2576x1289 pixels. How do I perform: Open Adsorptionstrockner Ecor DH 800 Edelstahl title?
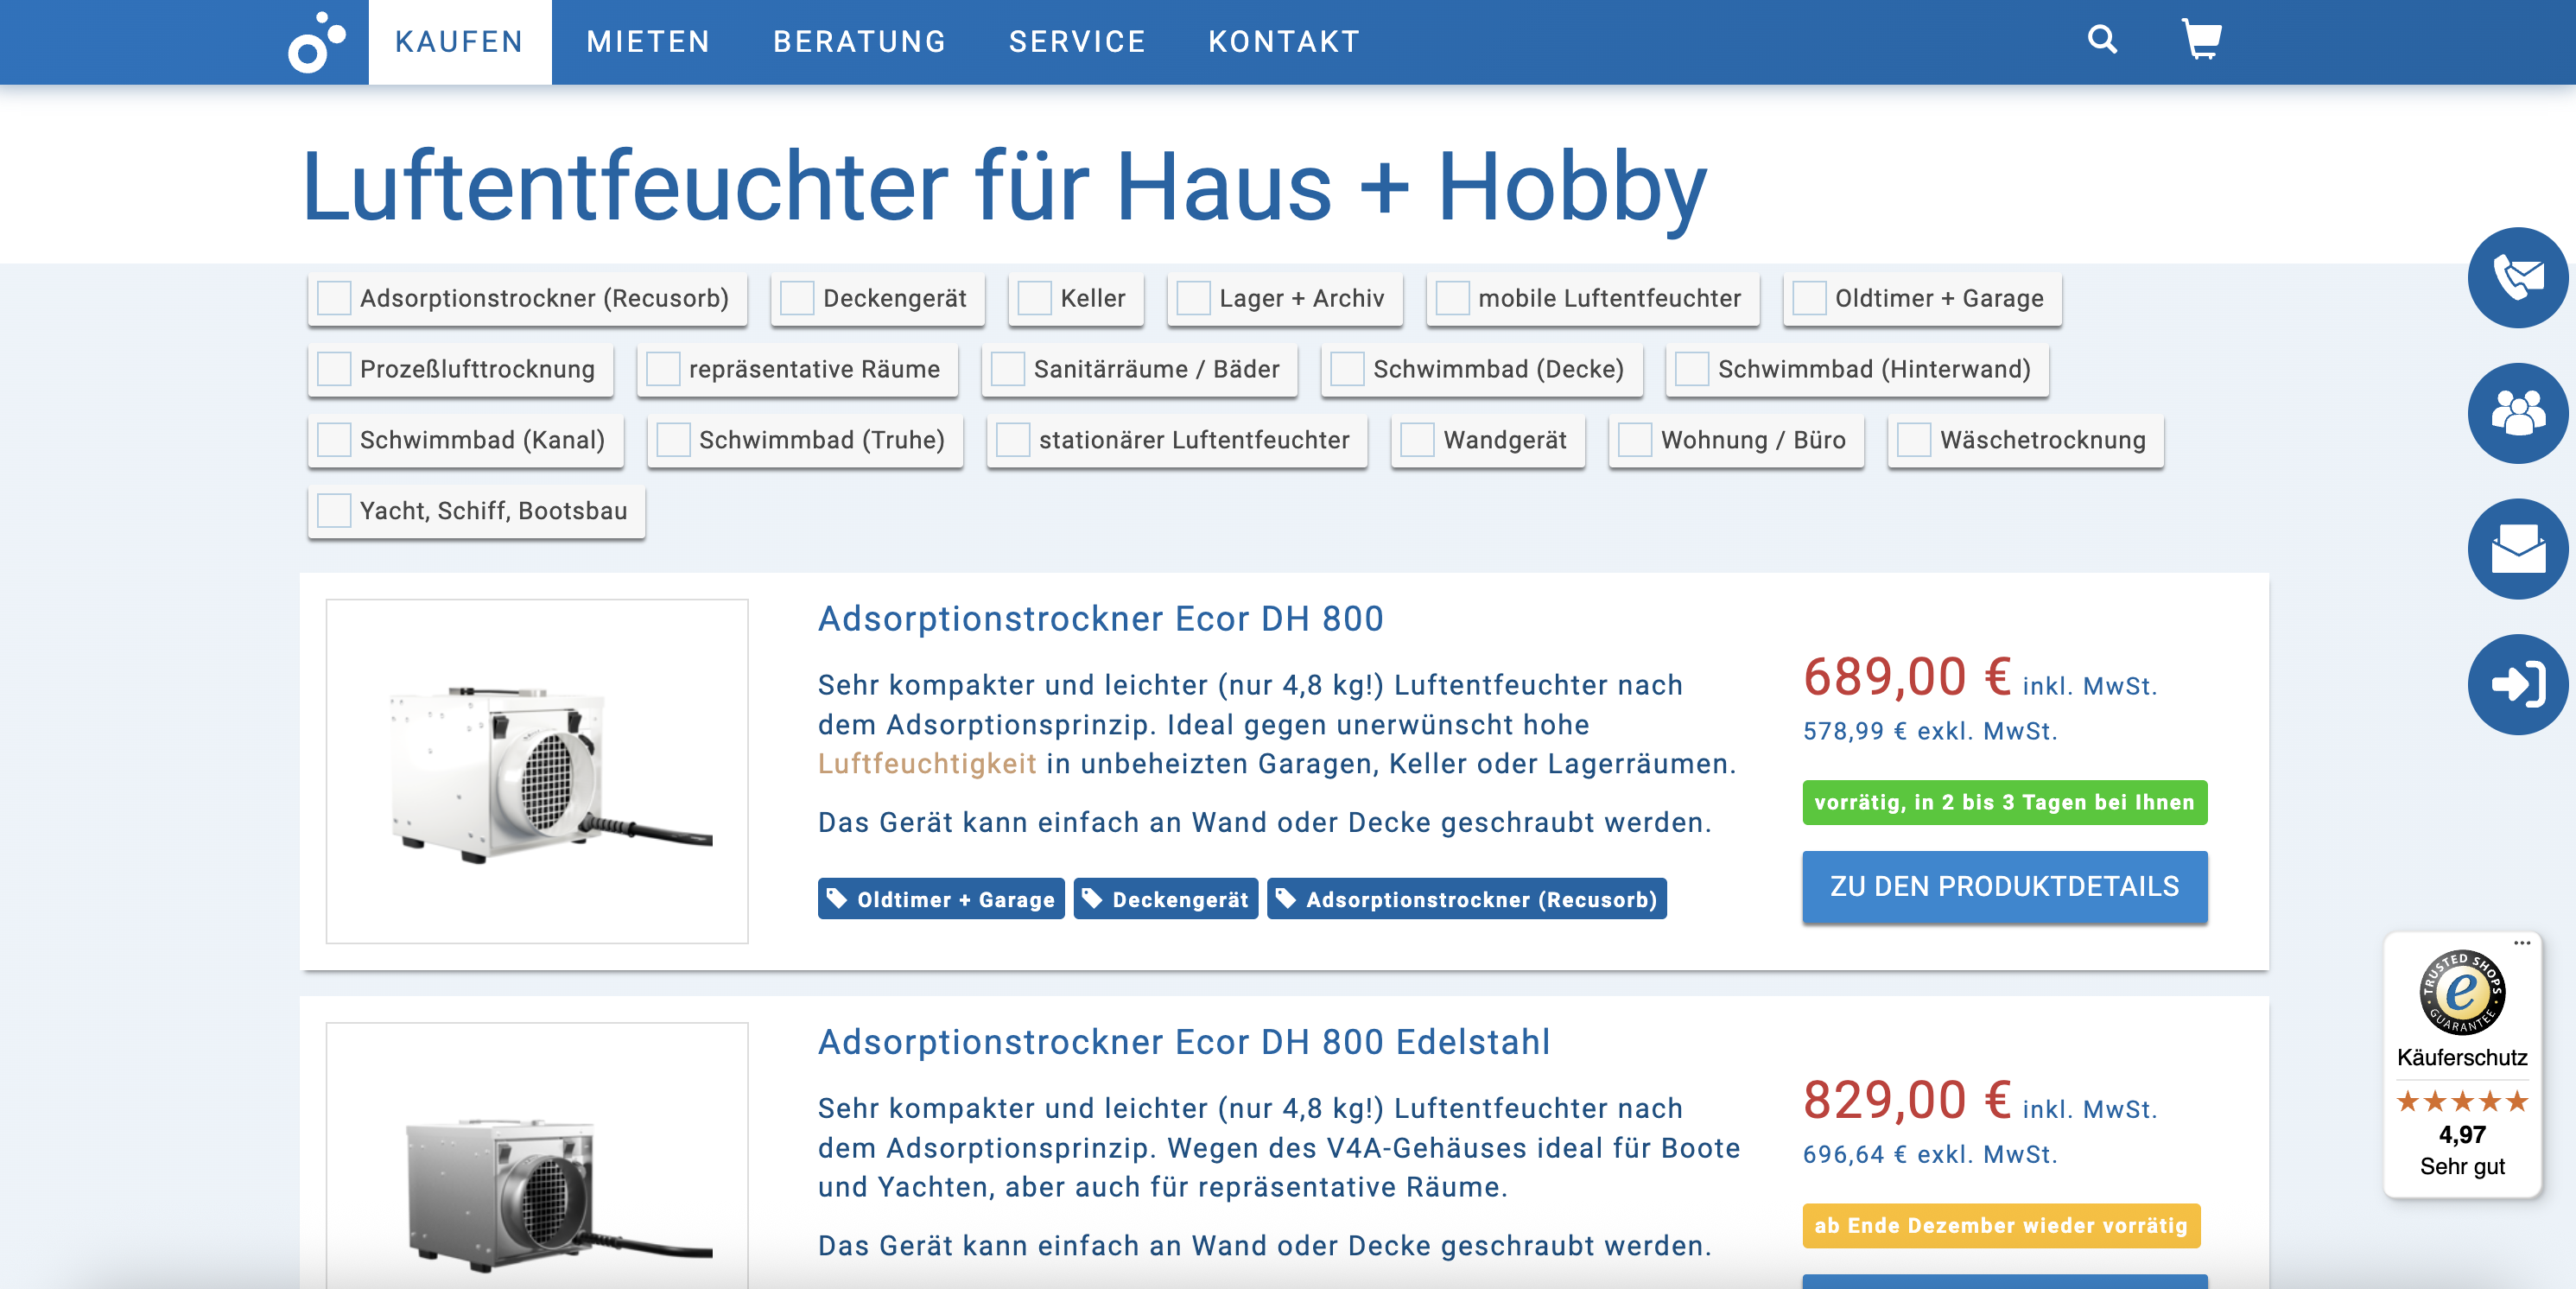click(x=1184, y=1042)
